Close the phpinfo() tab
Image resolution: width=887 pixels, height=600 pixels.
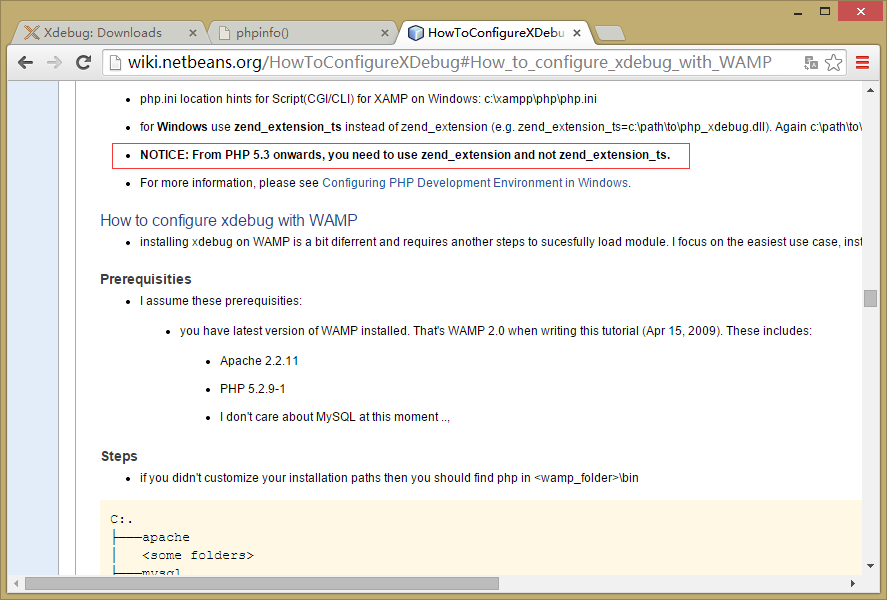[385, 33]
